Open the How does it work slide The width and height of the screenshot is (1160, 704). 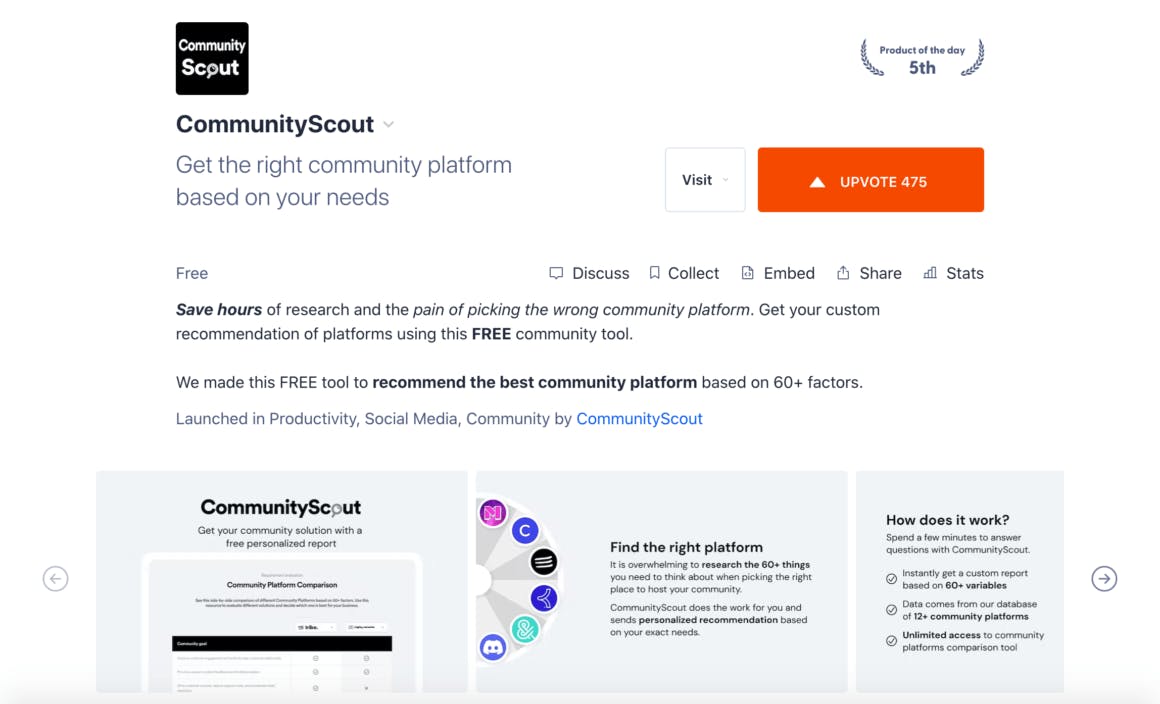click(959, 581)
